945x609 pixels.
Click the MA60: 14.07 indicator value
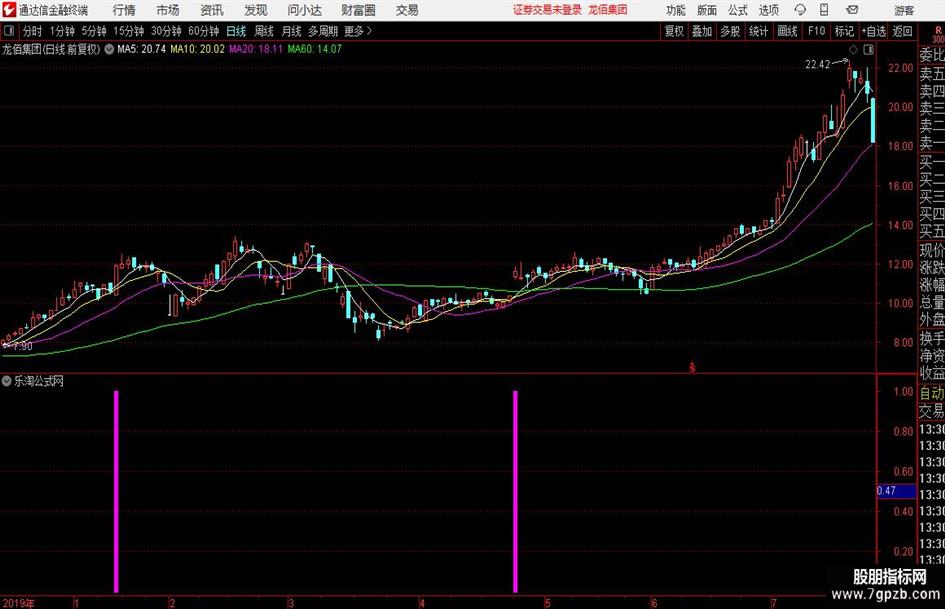pos(314,49)
